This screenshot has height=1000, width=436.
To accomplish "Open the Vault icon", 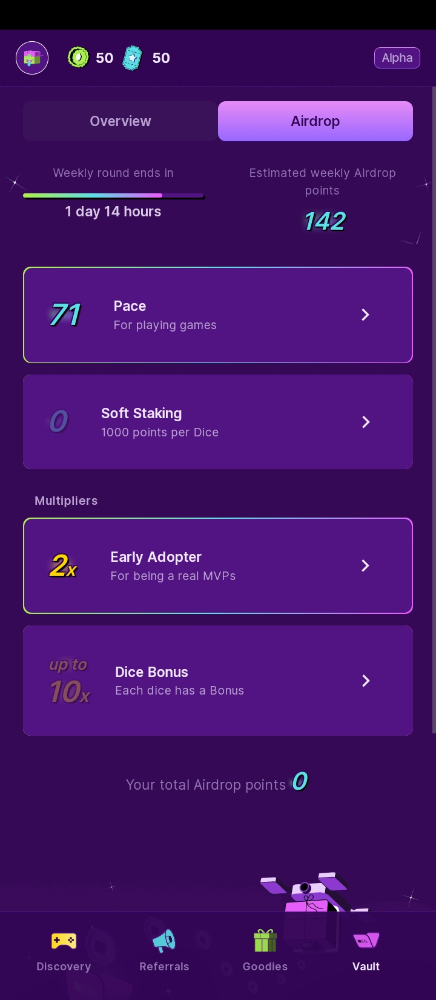I will click(x=366, y=940).
